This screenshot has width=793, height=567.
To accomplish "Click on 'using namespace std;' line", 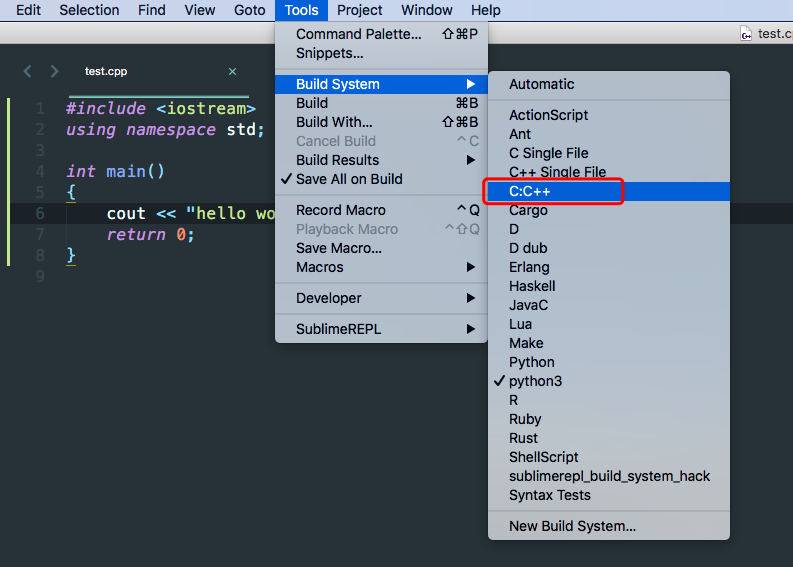I will 165,129.
